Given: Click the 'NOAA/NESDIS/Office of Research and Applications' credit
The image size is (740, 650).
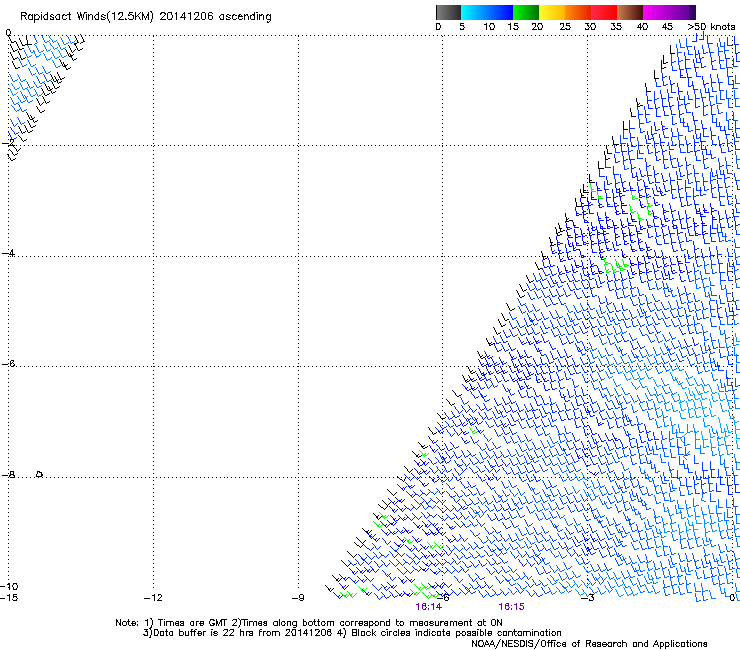Looking at the screenshot, I should [589, 644].
